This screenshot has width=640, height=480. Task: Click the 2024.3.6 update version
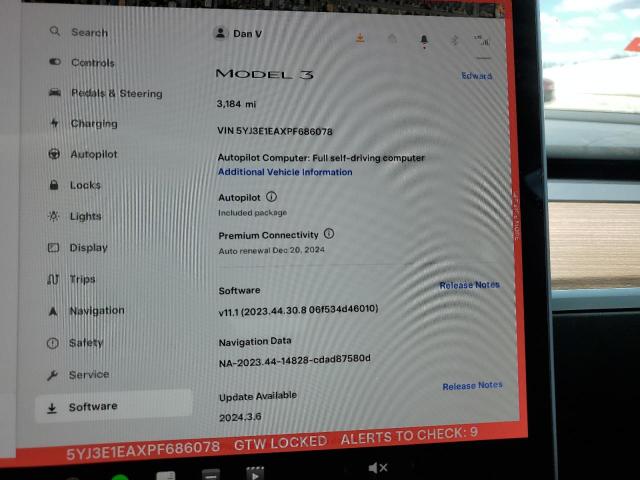(240, 417)
